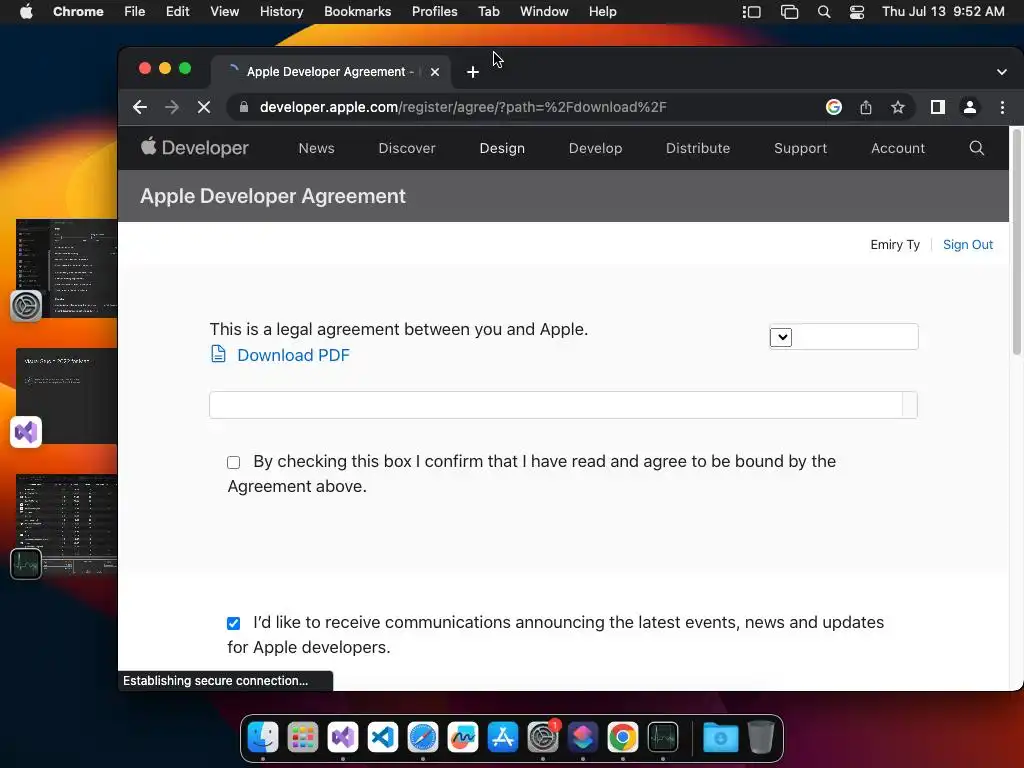Expand the tab search chevron
Viewport: 1024px width, 768px height.
click(1002, 72)
